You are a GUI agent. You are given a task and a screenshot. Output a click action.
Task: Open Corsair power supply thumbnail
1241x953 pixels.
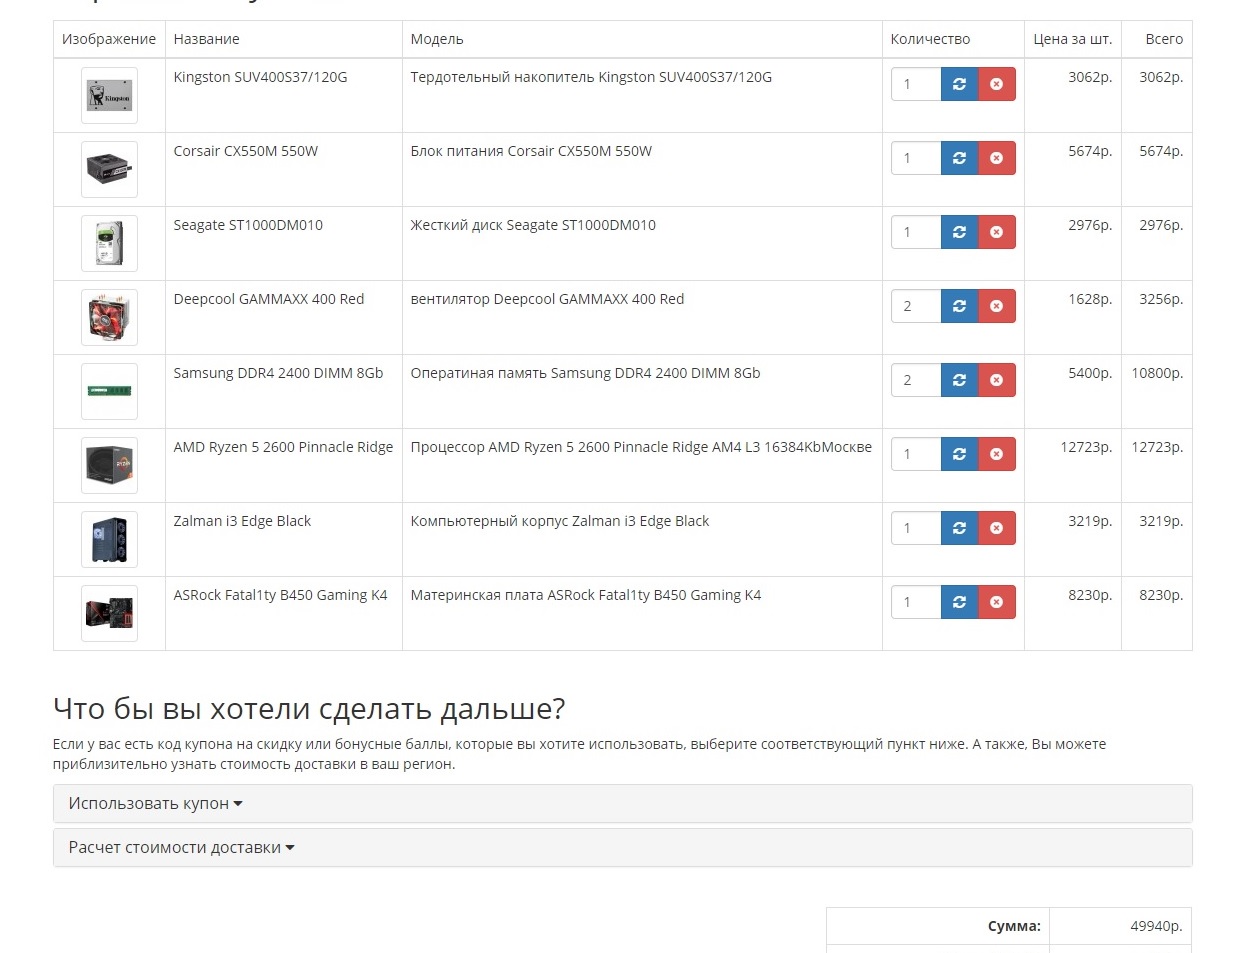click(x=109, y=170)
